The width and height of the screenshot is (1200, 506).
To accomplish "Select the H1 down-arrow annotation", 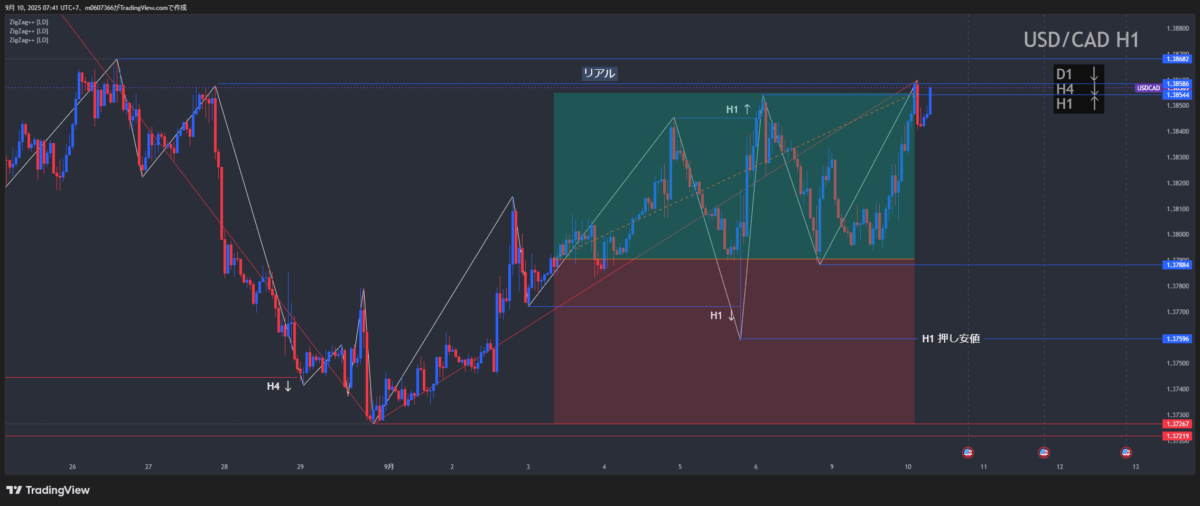I will pyautogui.click(x=722, y=316).
